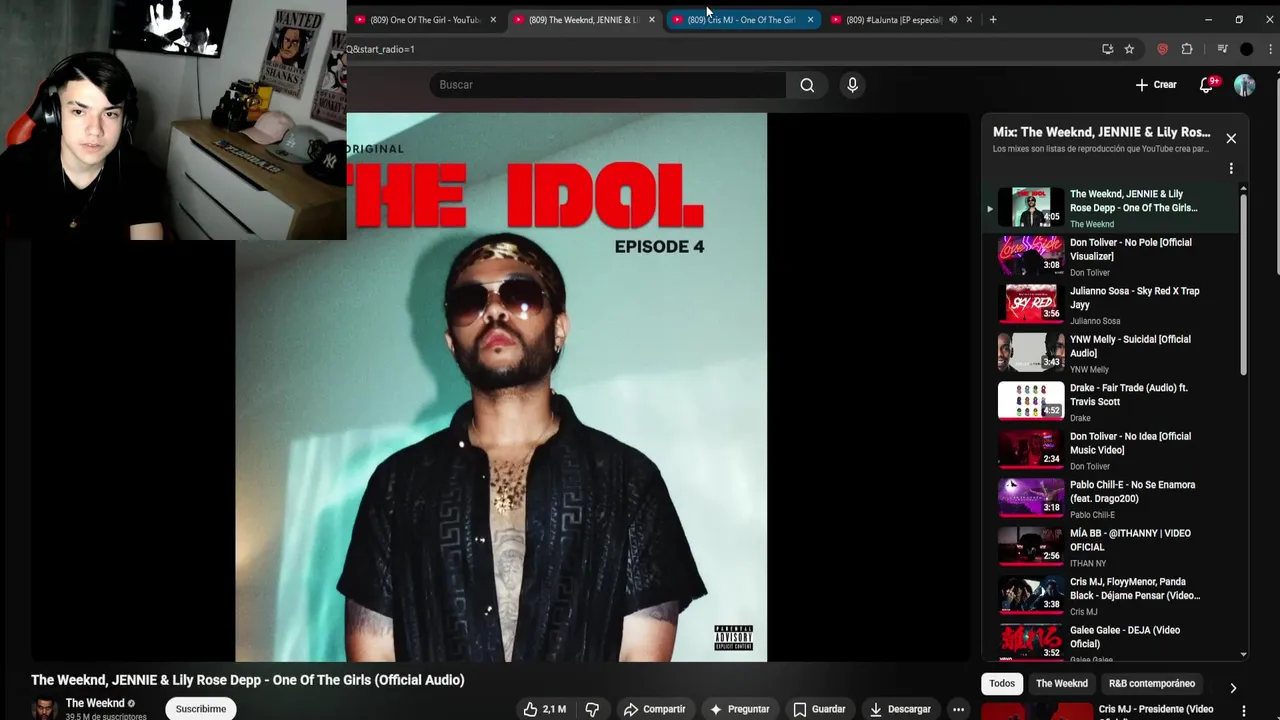Open options for Cris MJ - Presidente video
Image resolution: width=1280 pixels, height=720 pixels.
pyautogui.click(x=1244, y=711)
